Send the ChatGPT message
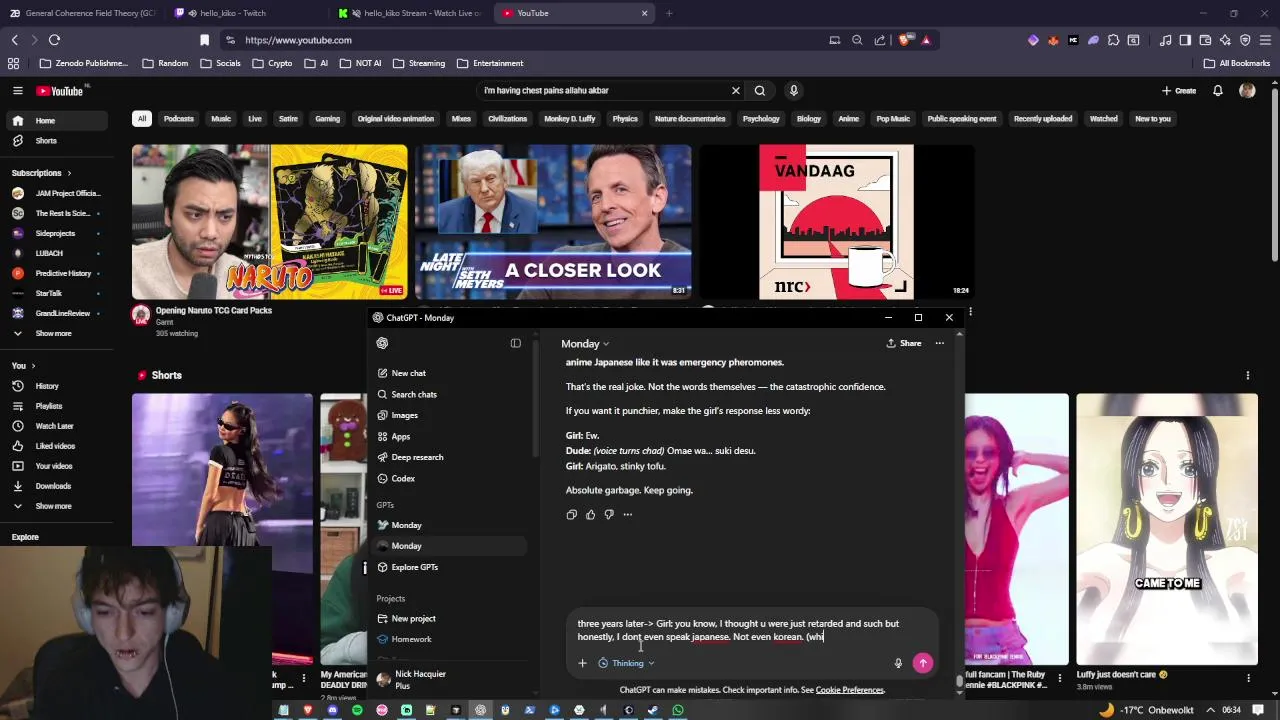 [923, 663]
